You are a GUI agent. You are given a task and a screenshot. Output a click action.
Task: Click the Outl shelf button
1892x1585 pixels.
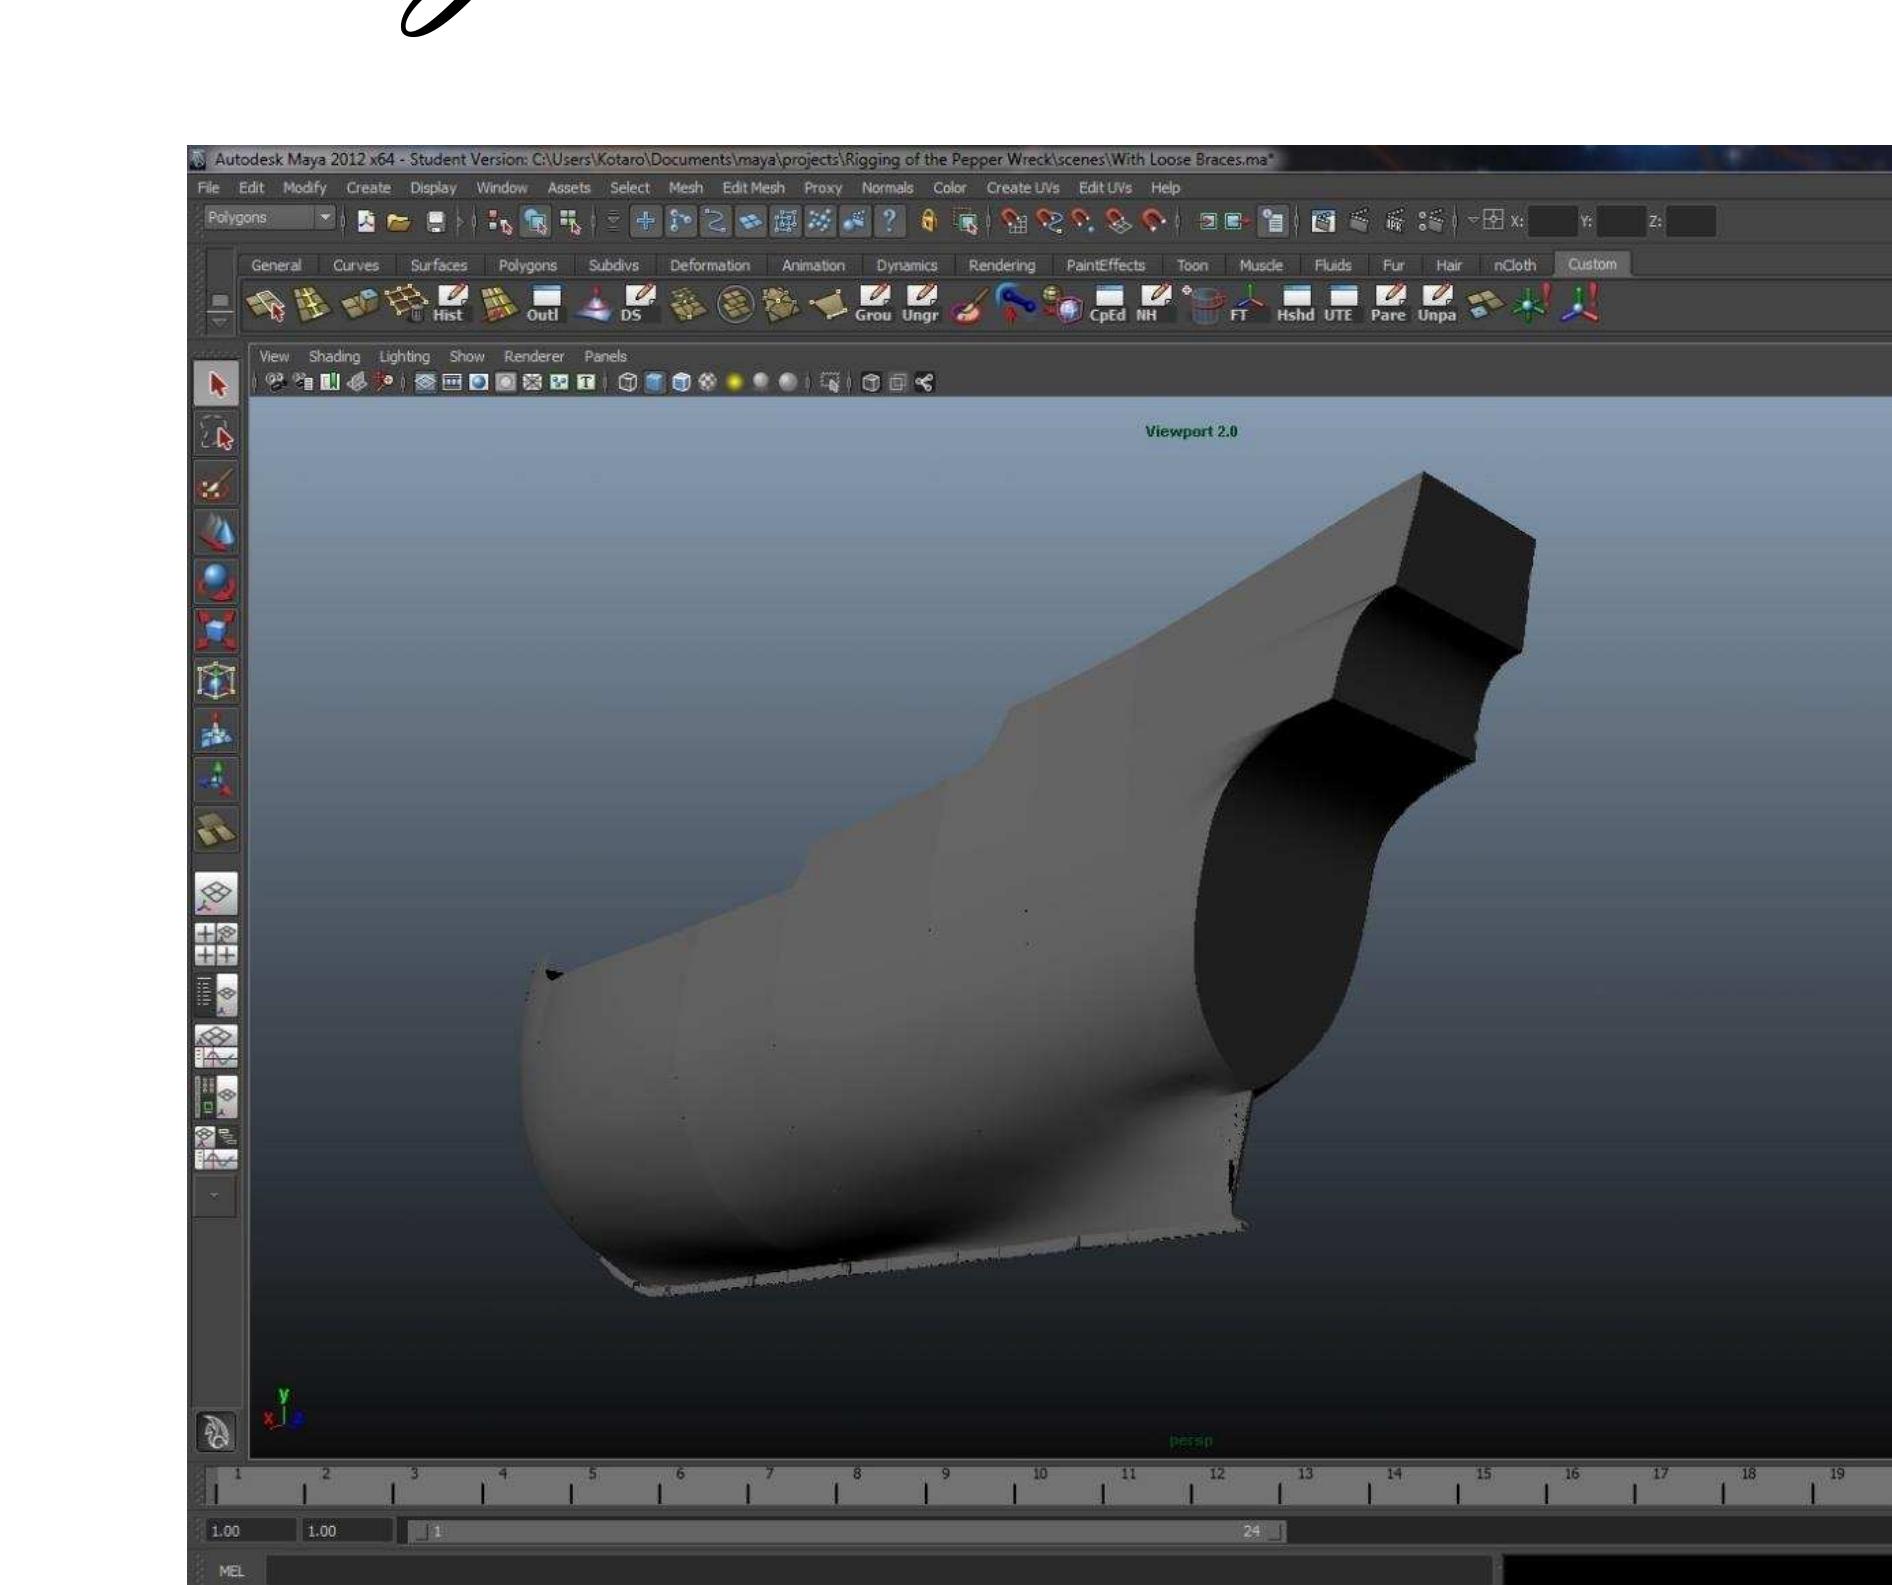tap(545, 304)
